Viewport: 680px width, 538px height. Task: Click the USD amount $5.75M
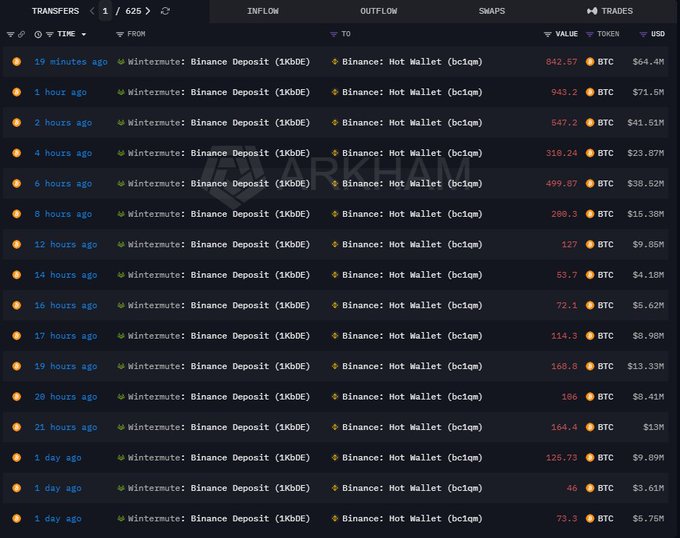(648, 518)
